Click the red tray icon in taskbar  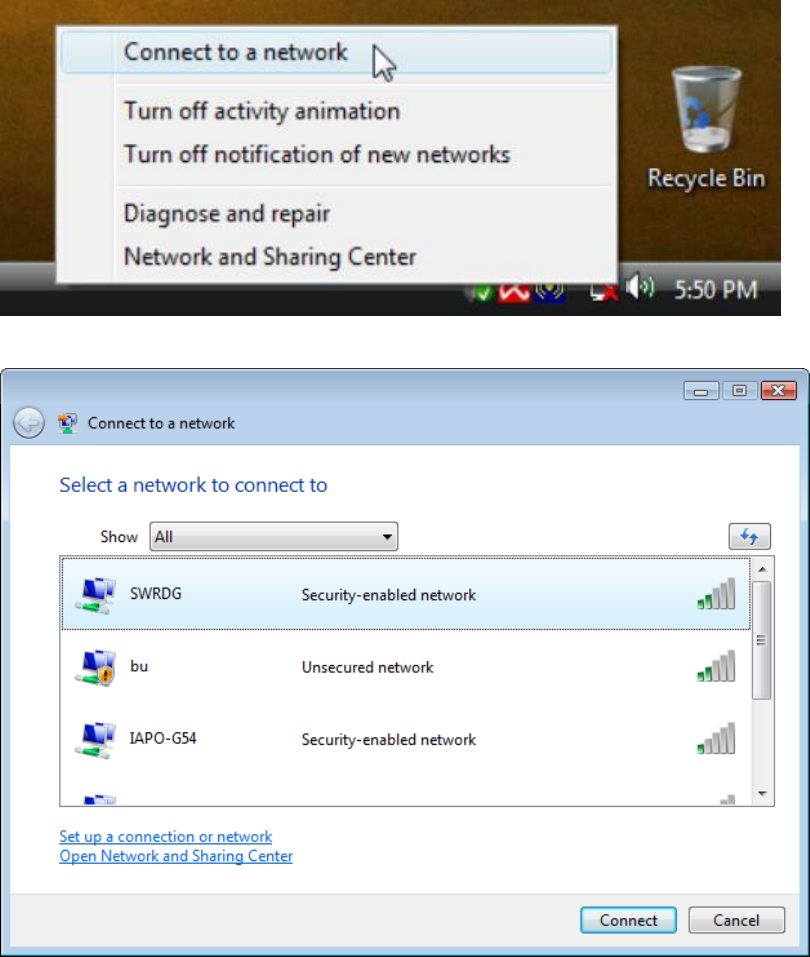click(x=514, y=292)
